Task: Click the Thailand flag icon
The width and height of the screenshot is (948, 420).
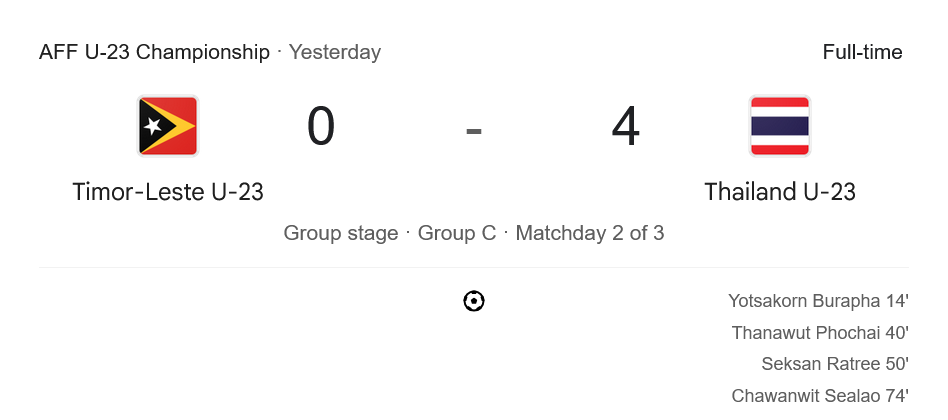Action: pyautogui.click(x=780, y=126)
